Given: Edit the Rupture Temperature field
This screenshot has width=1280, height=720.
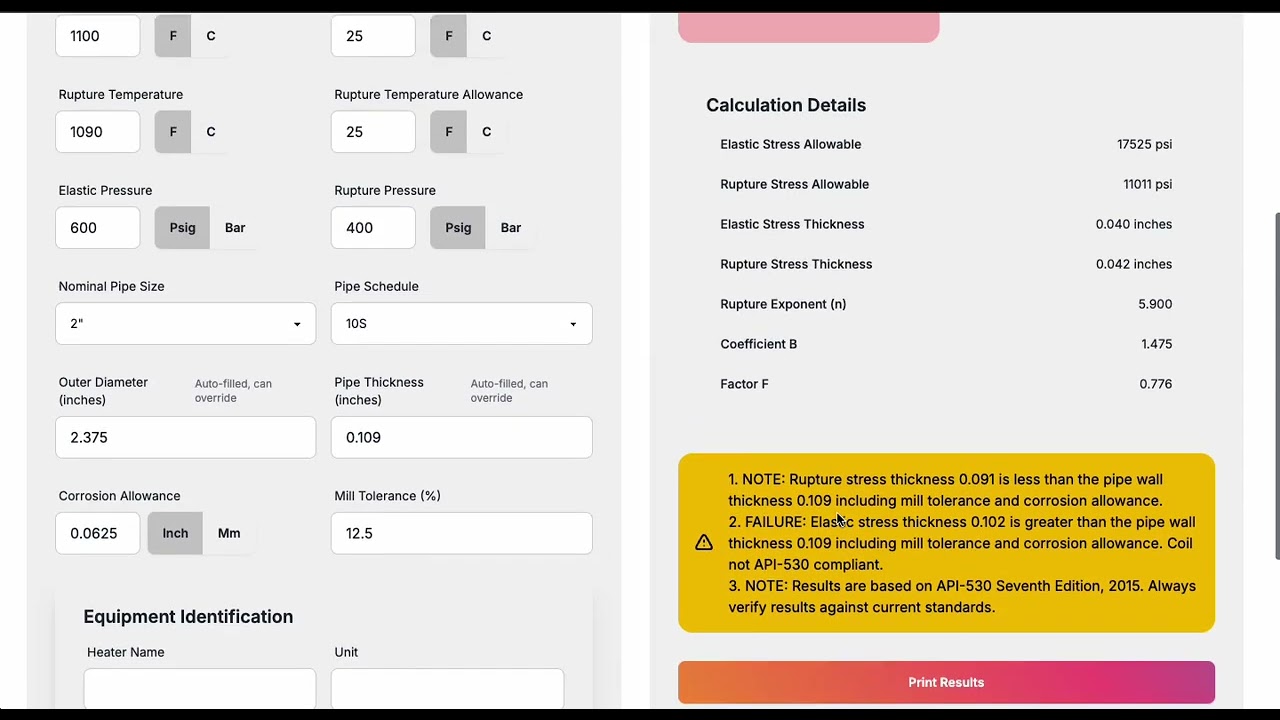Looking at the screenshot, I should pyautogui.click(x=98, y=132).
